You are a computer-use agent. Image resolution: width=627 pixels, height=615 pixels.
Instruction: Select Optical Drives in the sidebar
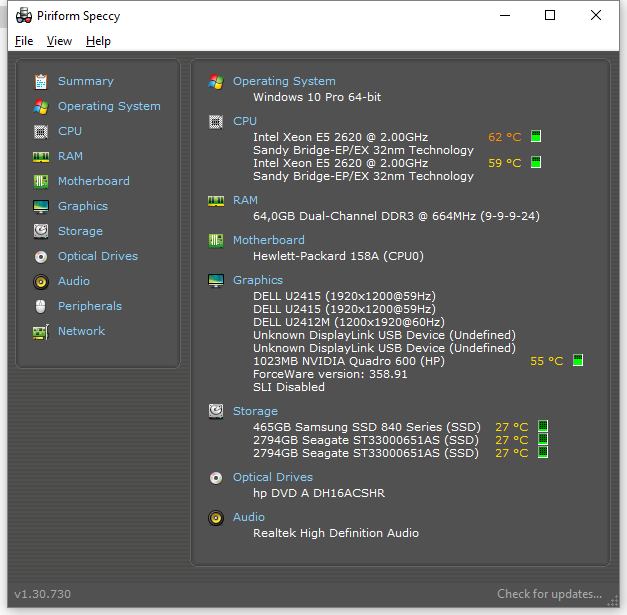pyautogui.click(x=98, y=256)
